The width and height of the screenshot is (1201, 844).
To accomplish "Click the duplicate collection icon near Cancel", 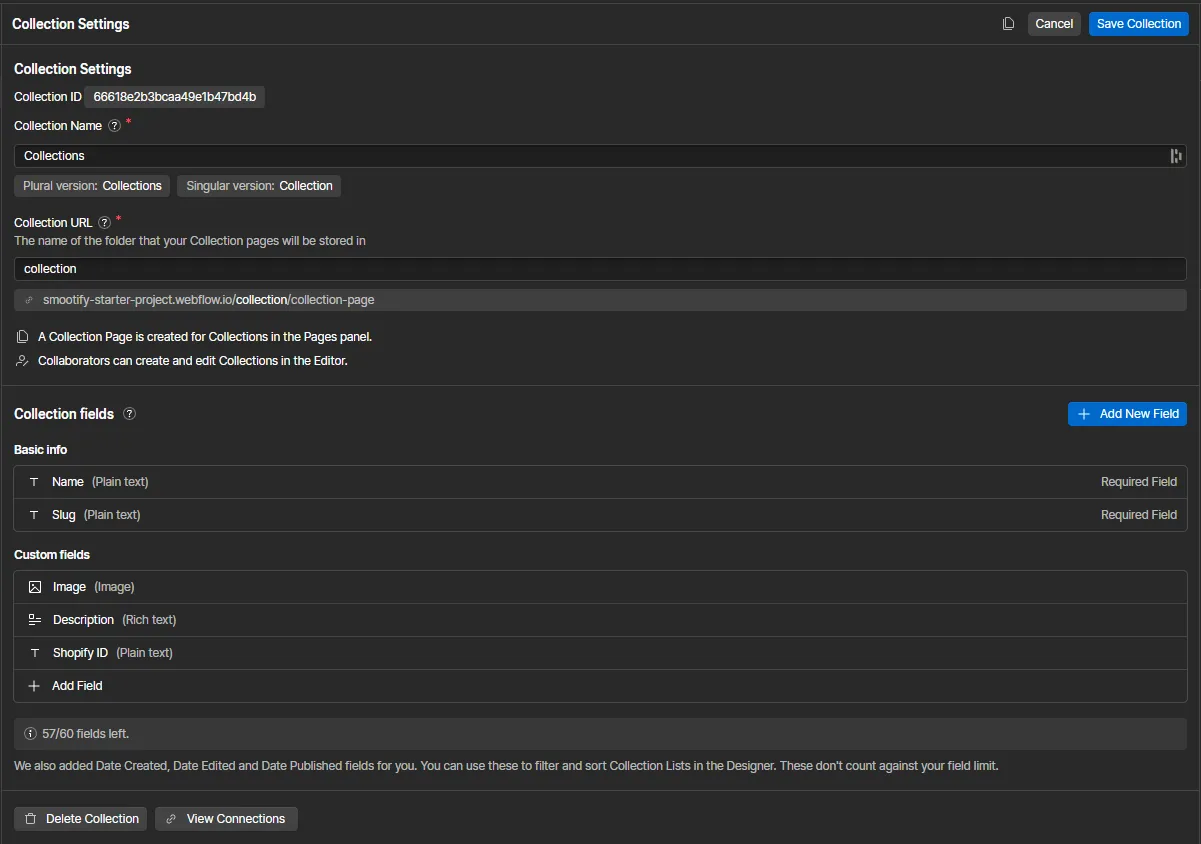I will tap(1008, 24).
